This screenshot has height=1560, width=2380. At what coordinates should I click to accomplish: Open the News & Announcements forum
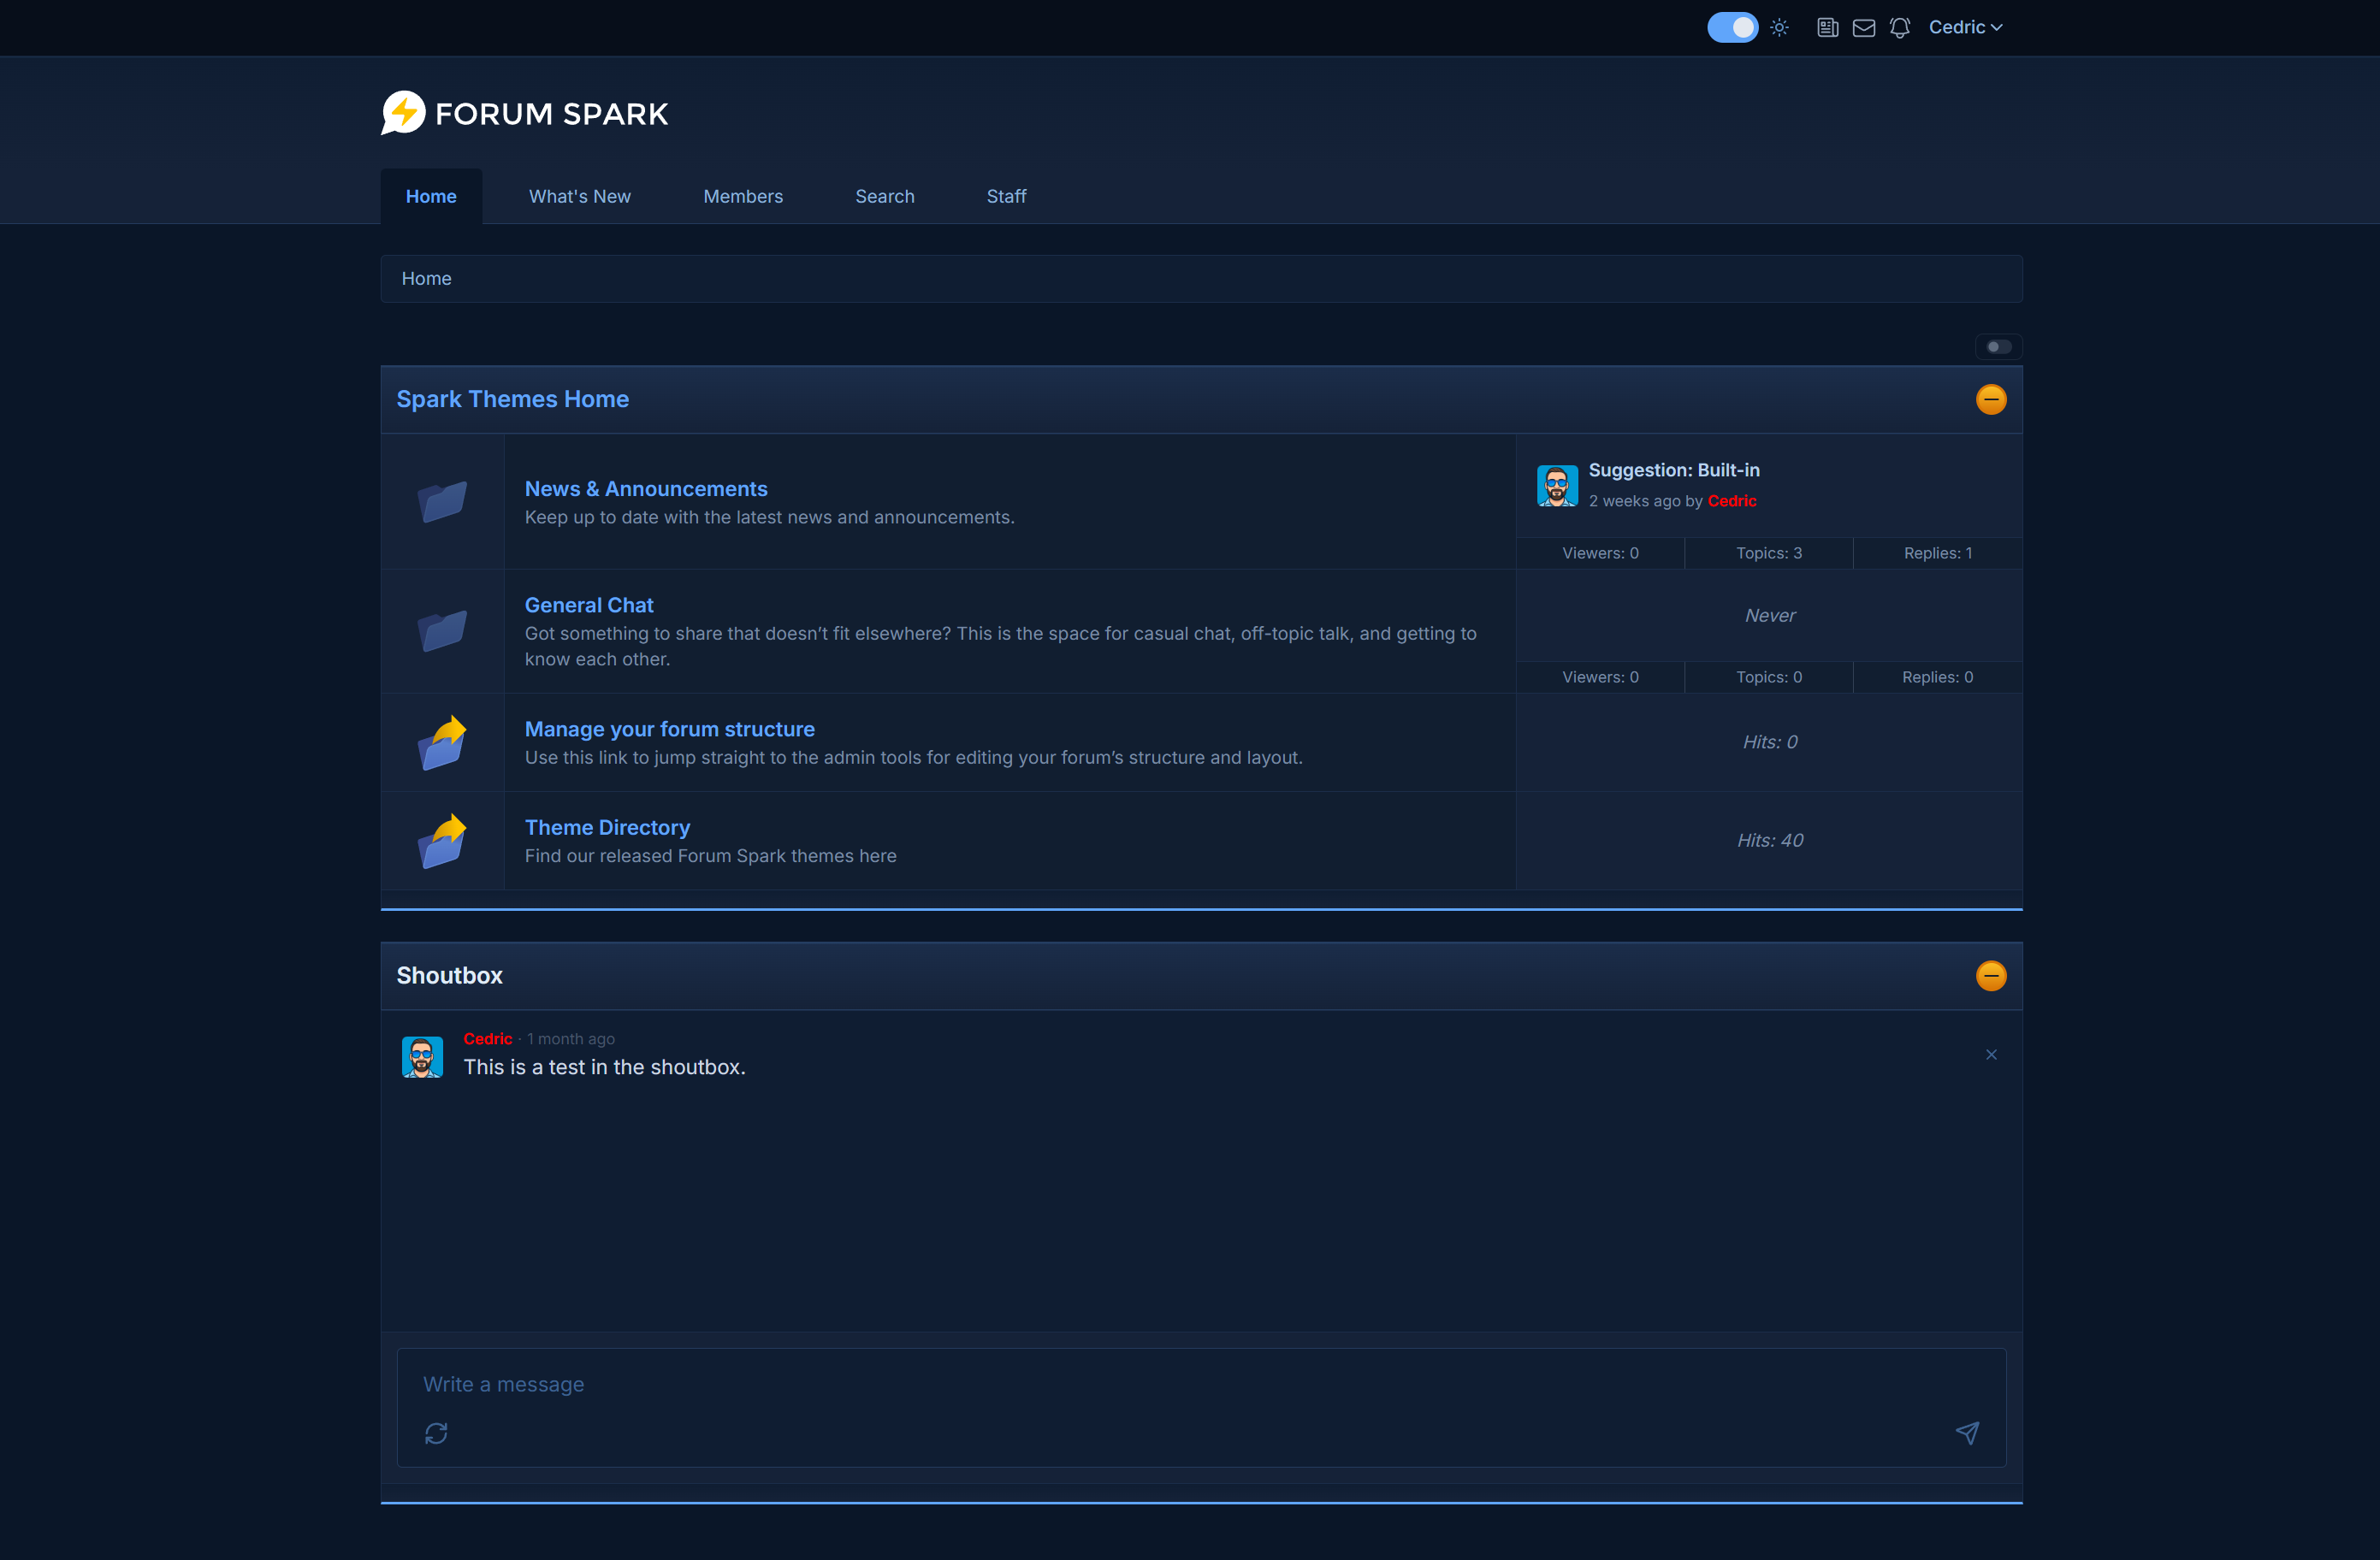click(646, 489)
